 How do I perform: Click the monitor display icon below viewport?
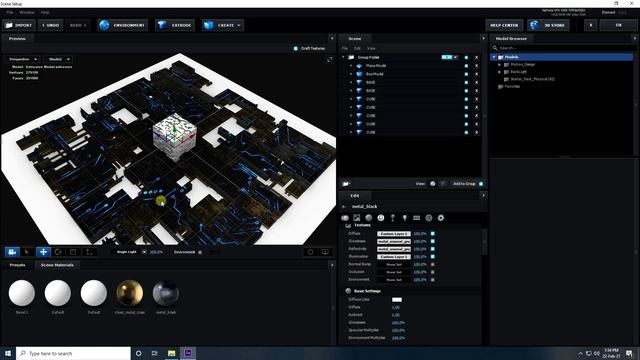[325, 252]
